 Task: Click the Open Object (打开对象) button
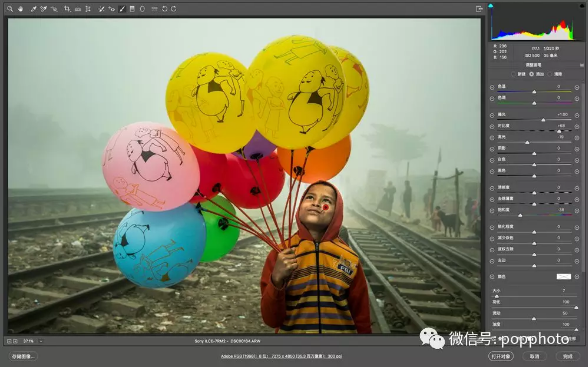(501, 356)
